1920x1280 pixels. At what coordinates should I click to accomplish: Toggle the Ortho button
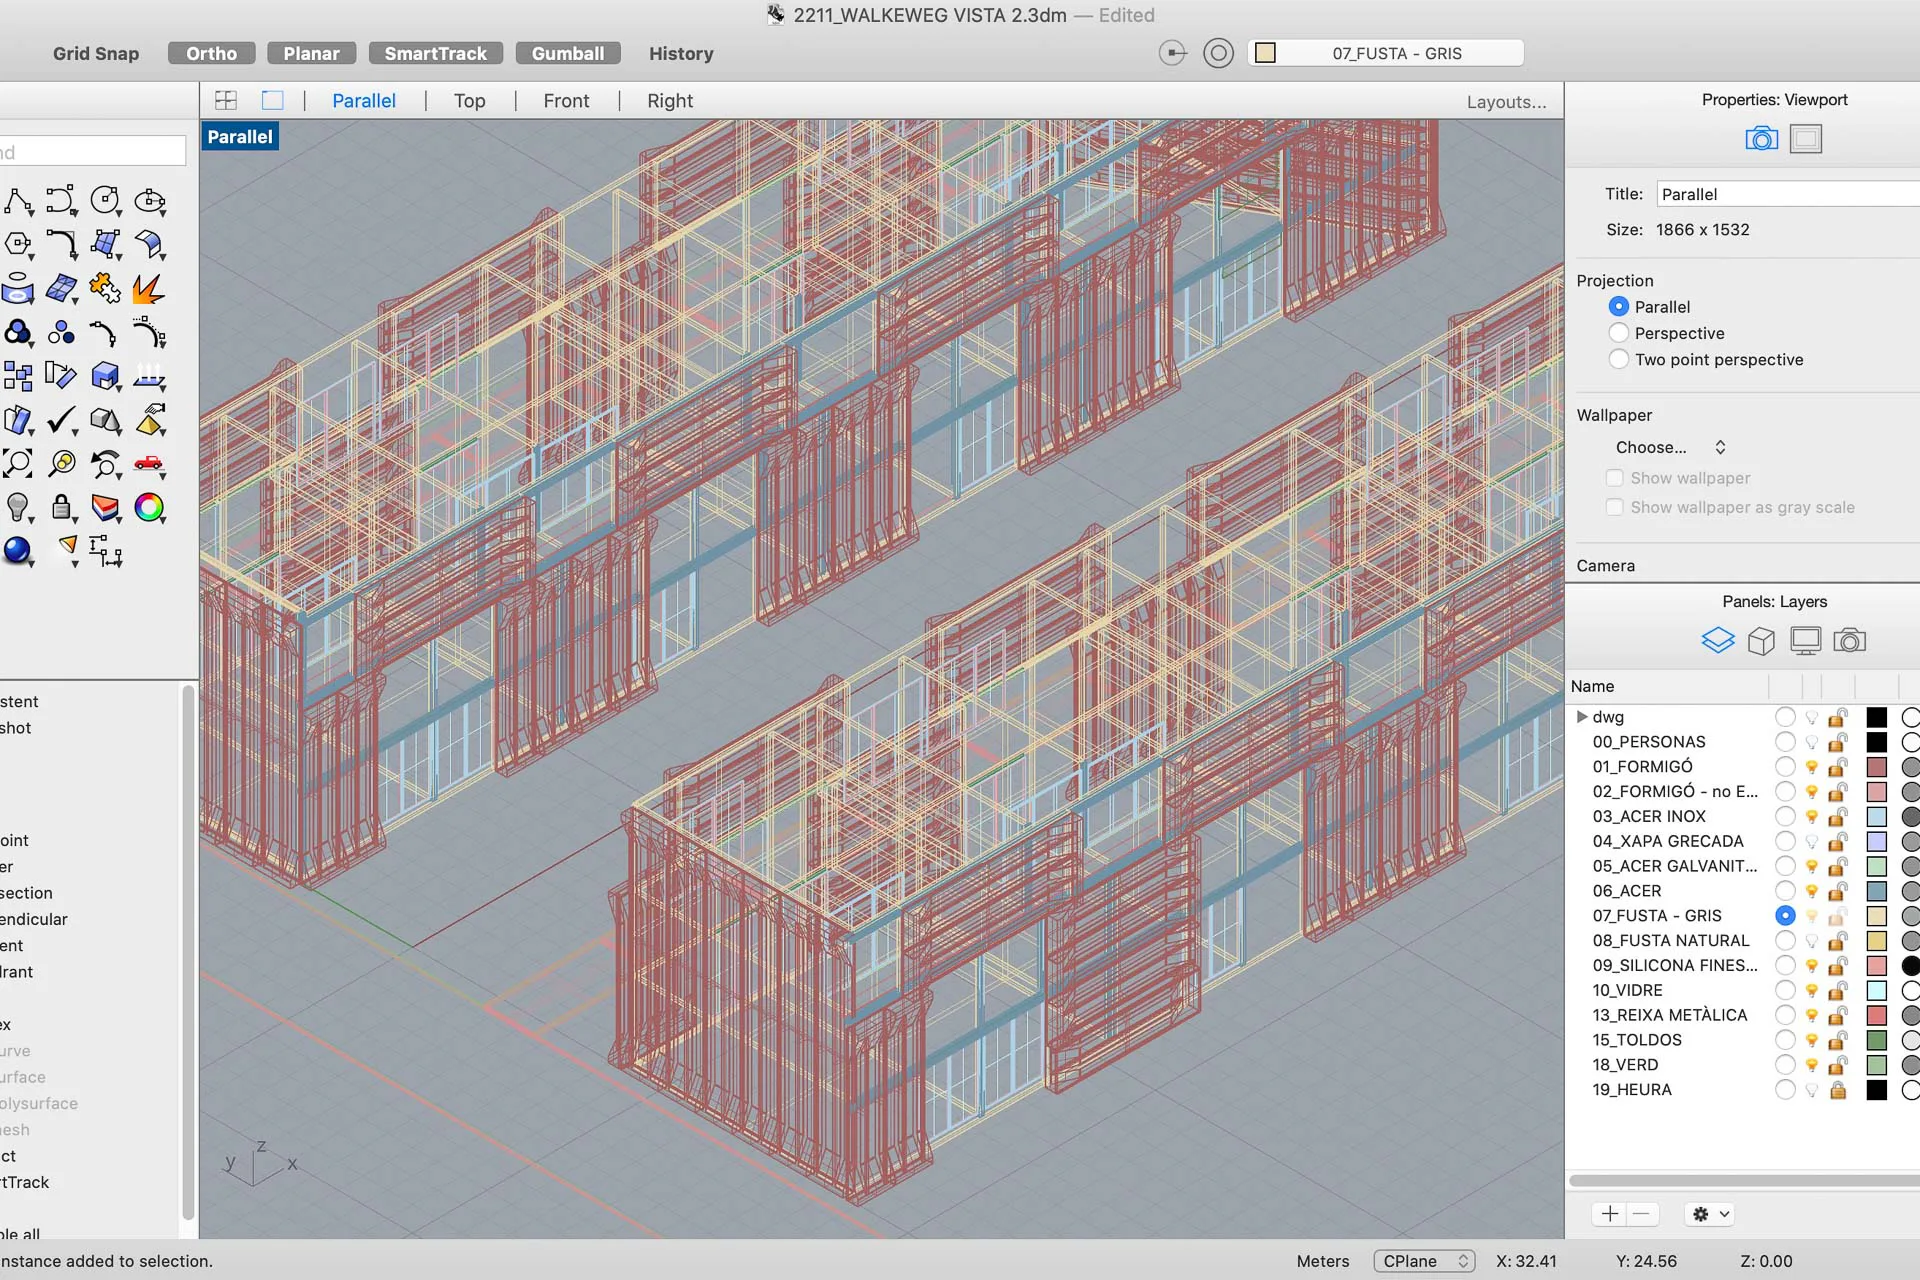211,53
